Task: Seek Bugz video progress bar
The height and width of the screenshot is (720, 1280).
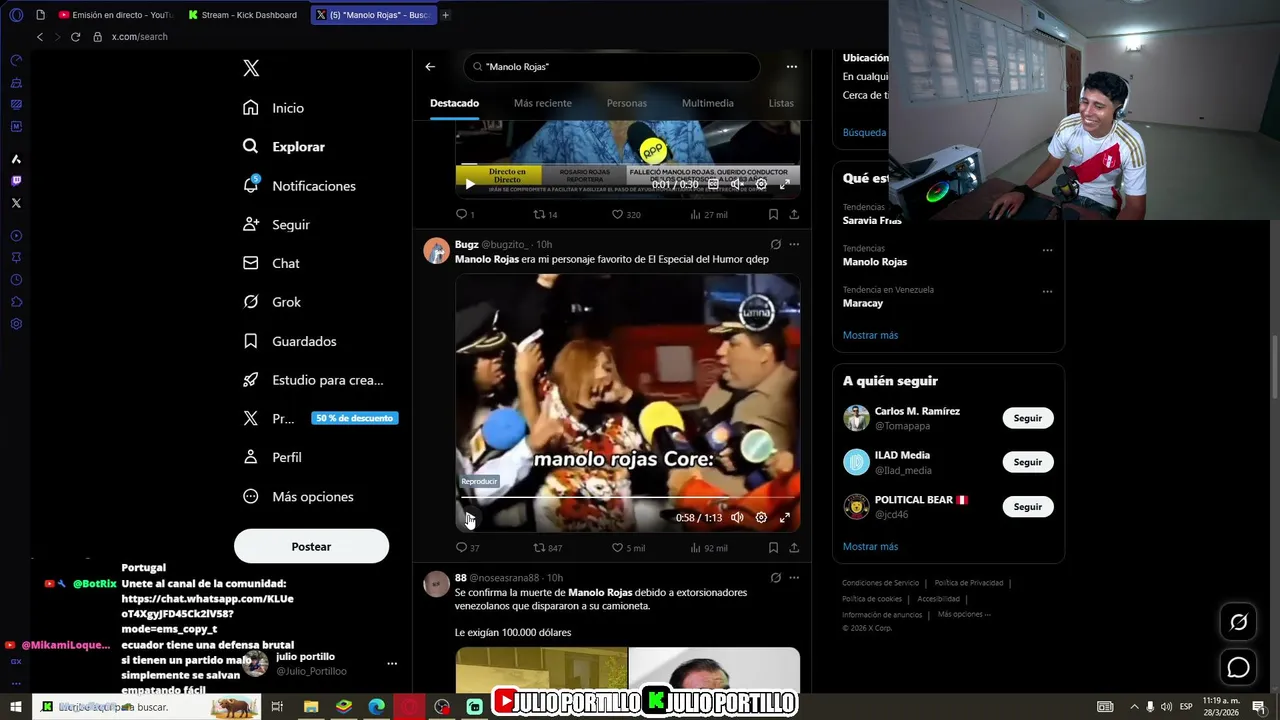Action: click(x=628, y=496)
